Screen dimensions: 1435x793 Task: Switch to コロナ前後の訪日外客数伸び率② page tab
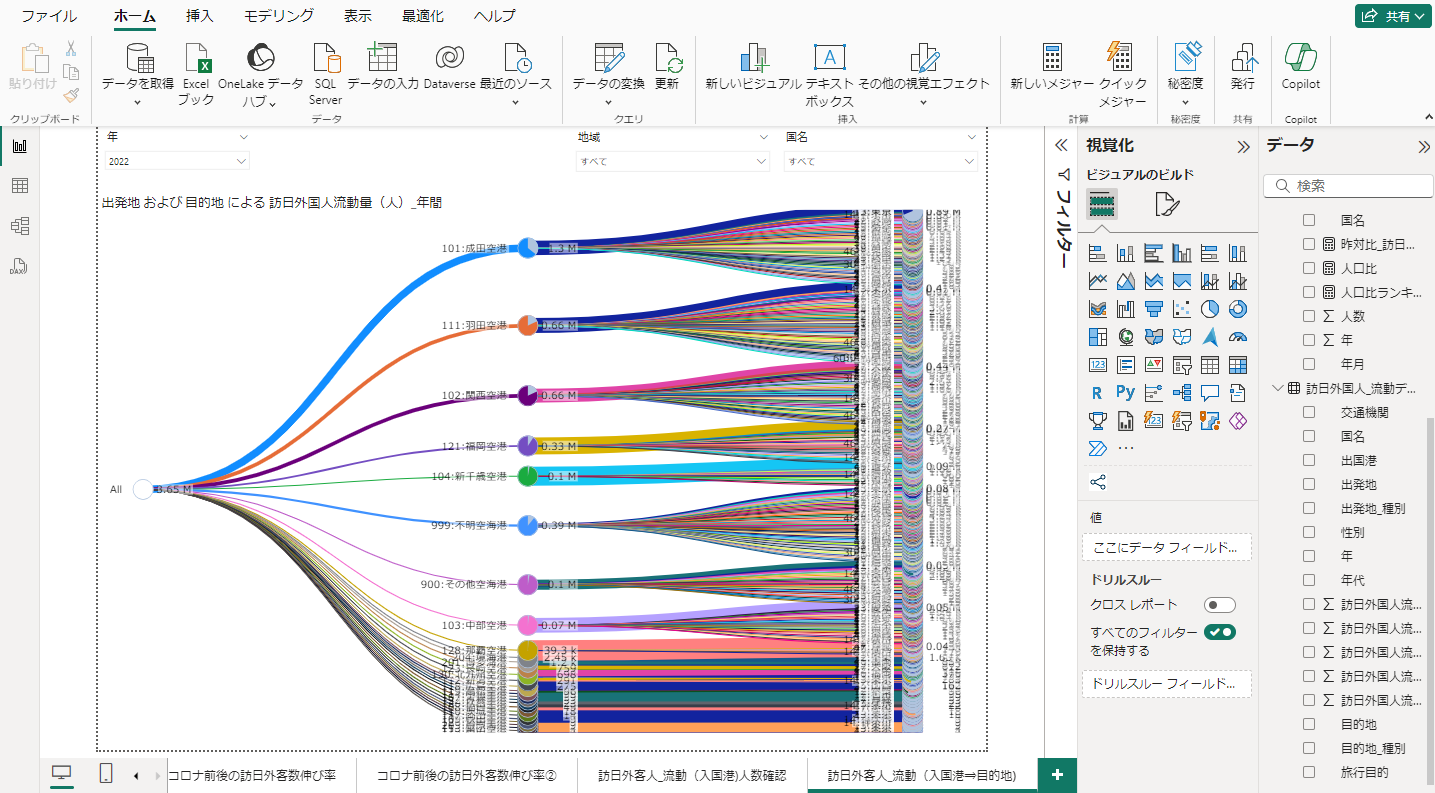click(x=465, y=775)
